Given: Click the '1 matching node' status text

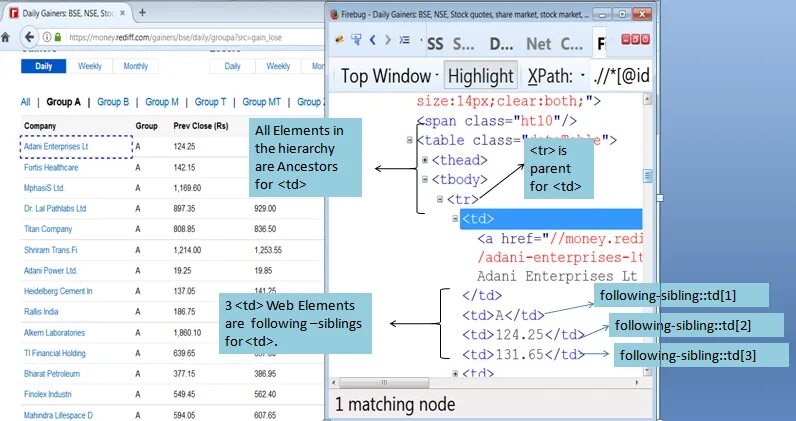Looking at the screenshot, I should click(x=395, y=405).
